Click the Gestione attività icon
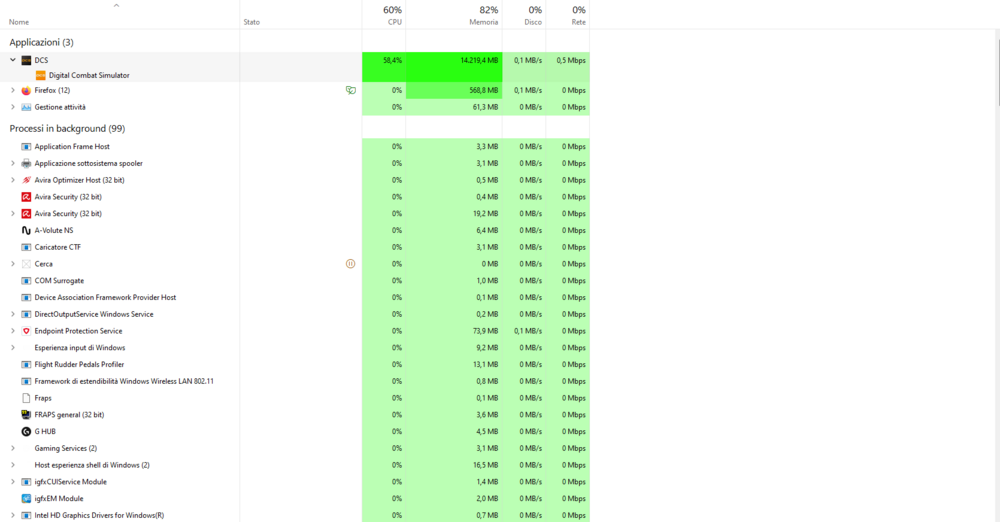 pos(26,107)
